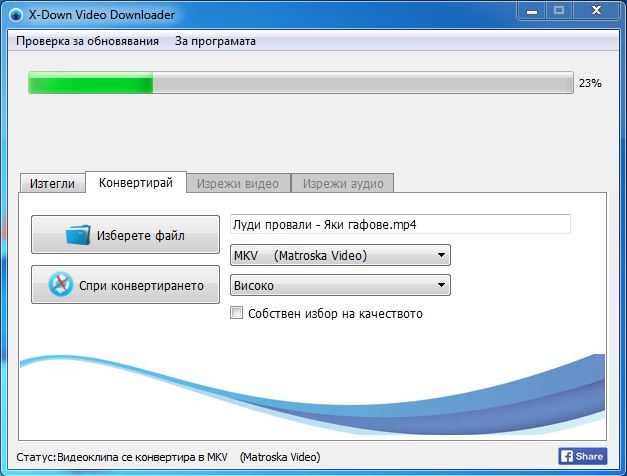Click the X-Down Video Downloader title text
This screenshot has width=627, height=476.
(x=102, y=15)
